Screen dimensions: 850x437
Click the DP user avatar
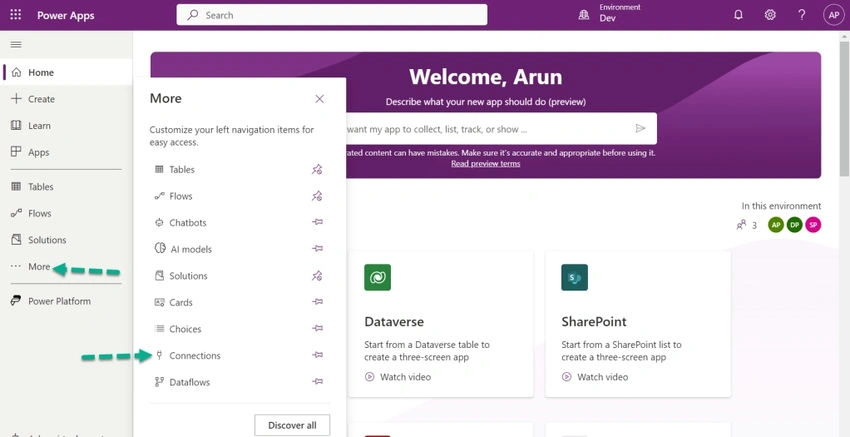coord(795,224)
